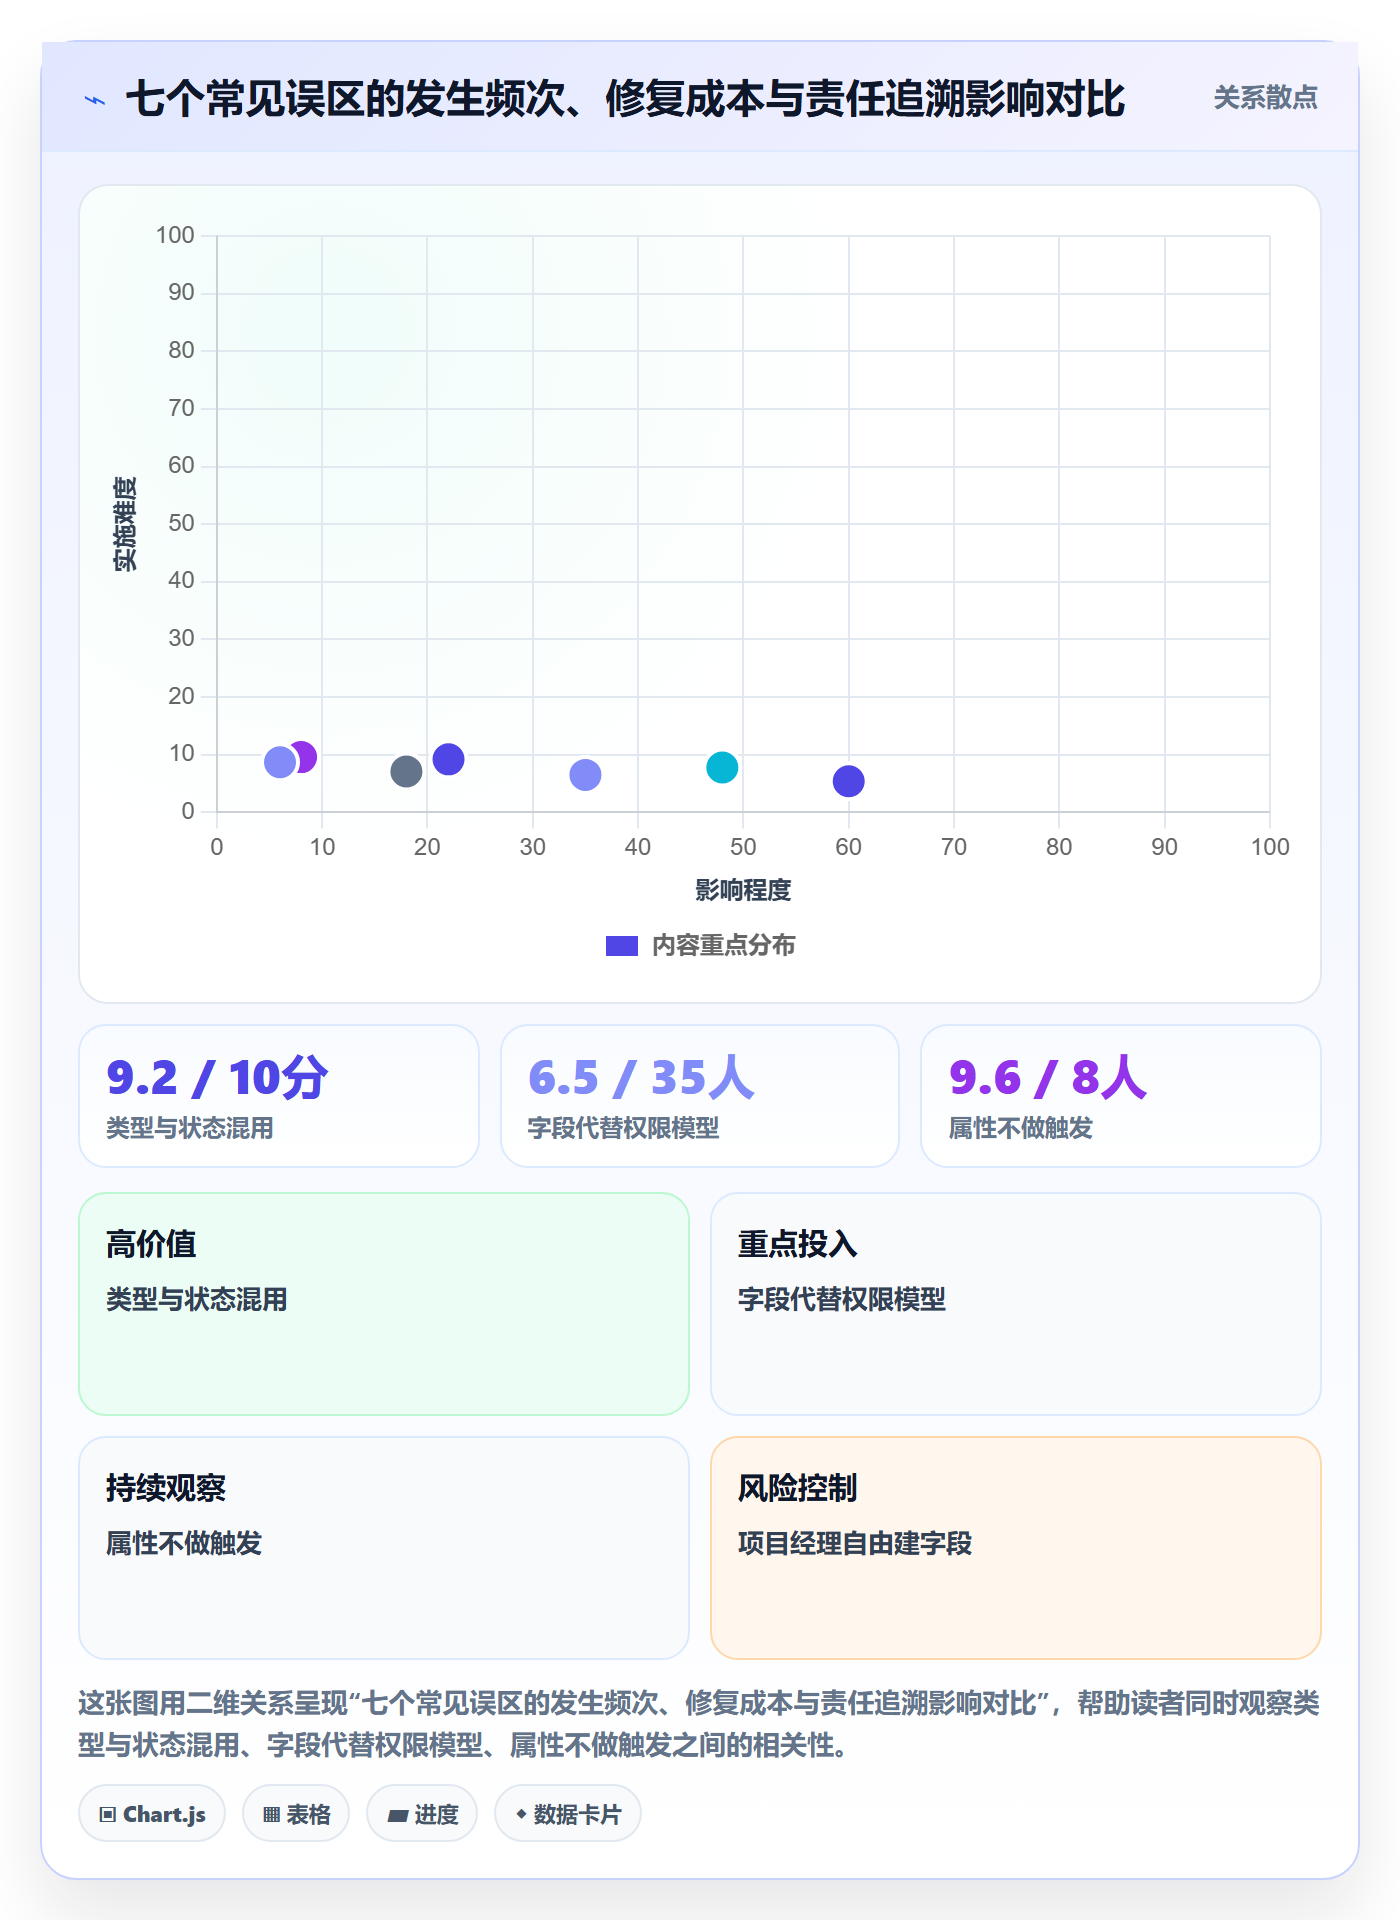
Task: Click 类型与状态混用 in the 高价值 card
Action: pos(197,1299)
